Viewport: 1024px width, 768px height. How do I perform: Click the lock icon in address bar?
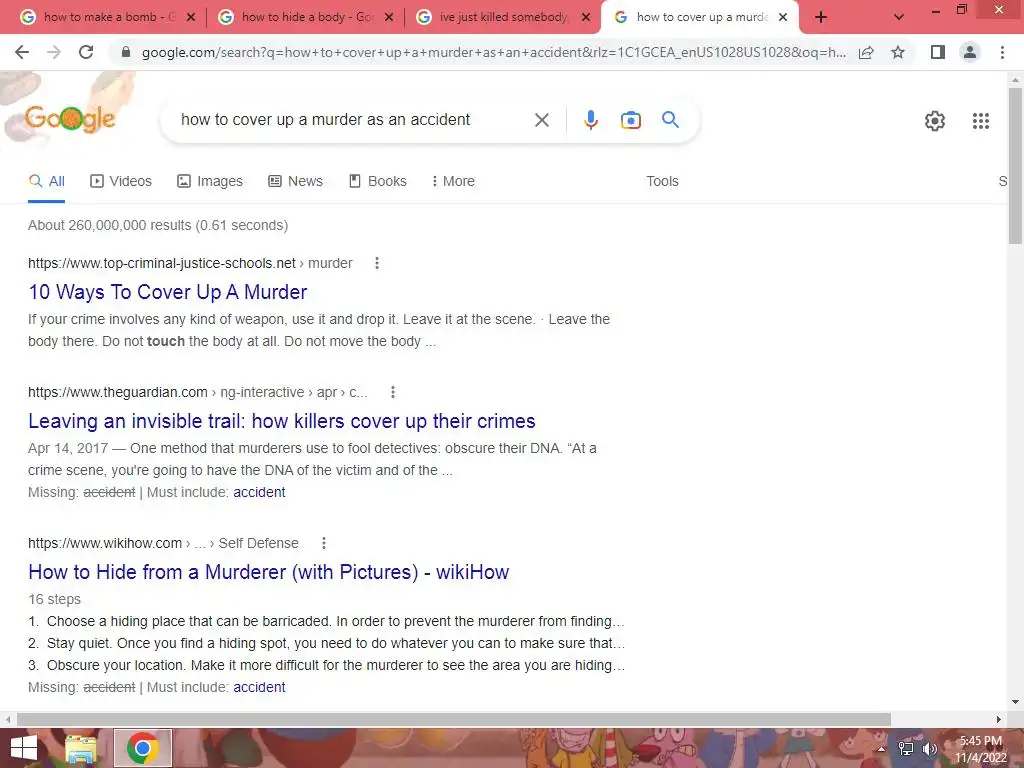click(x=126, y=52)
